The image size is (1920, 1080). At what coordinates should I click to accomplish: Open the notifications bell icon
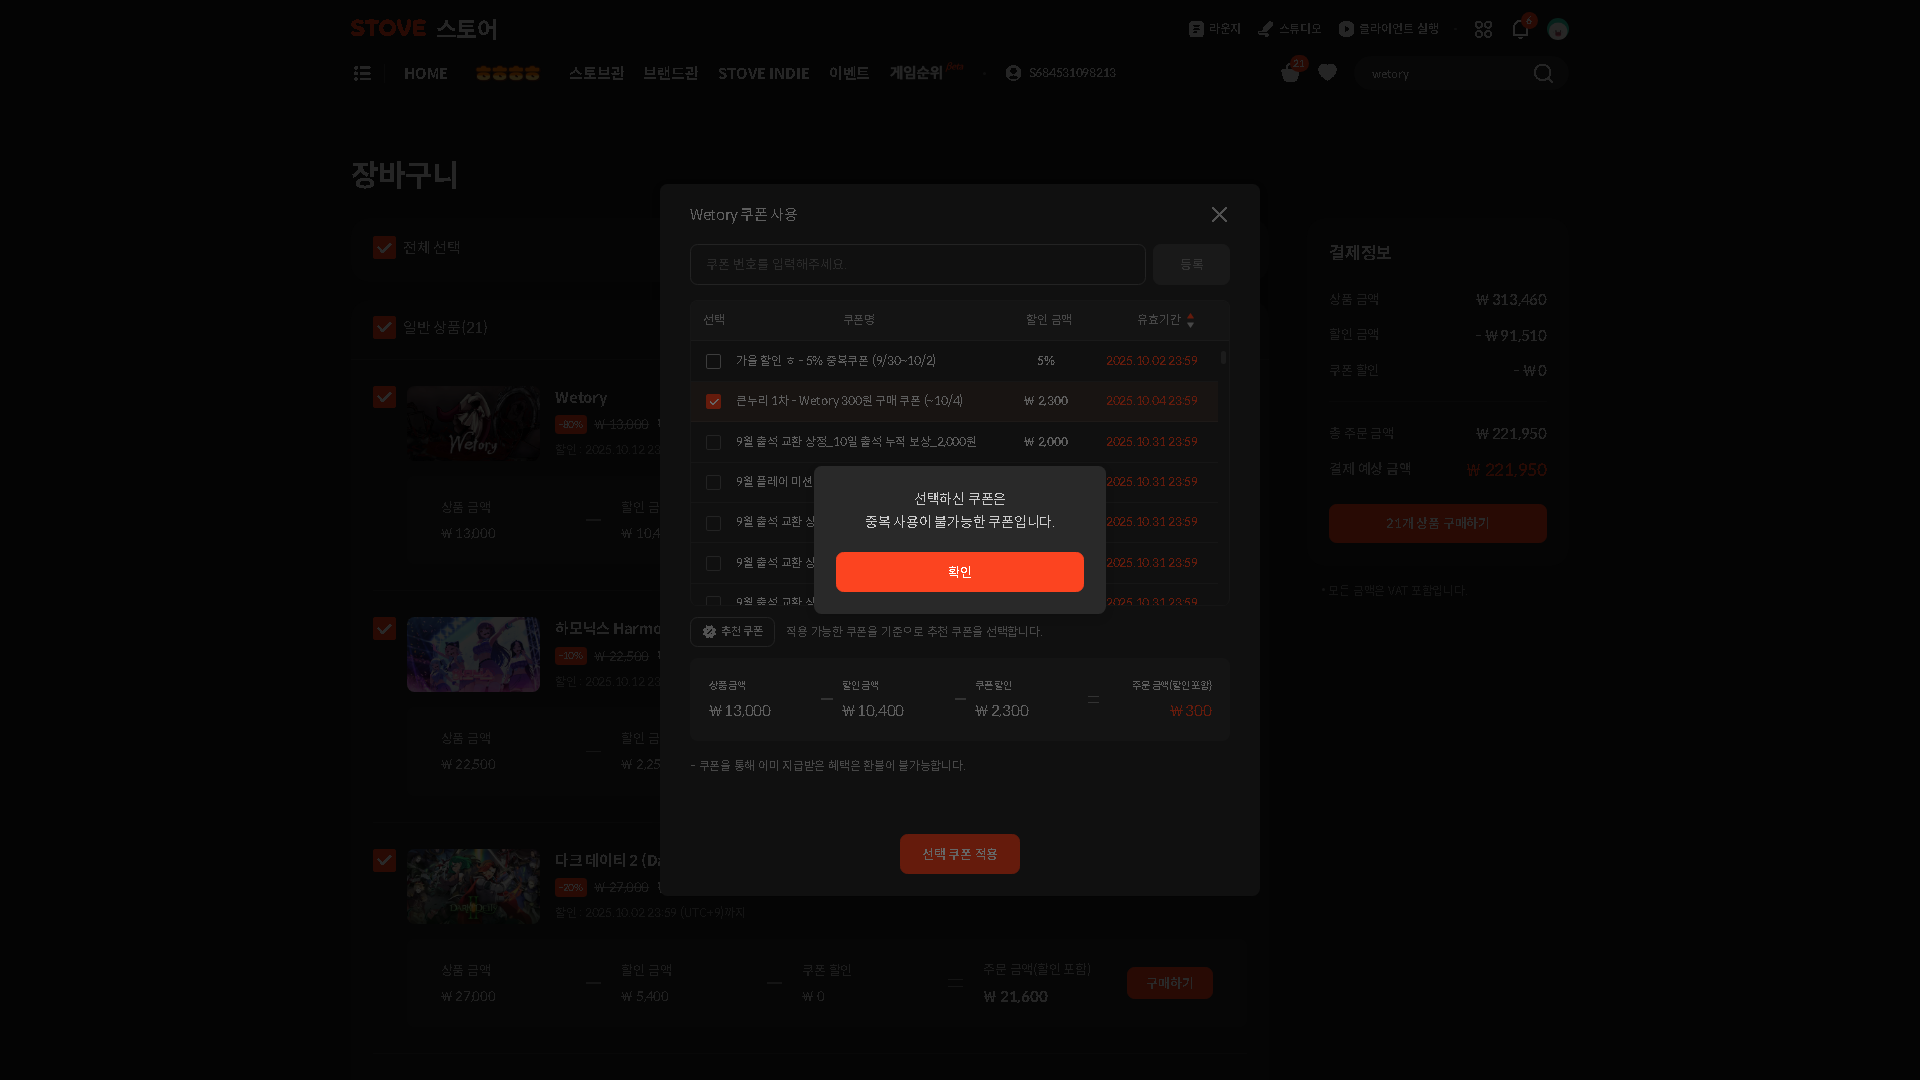tap(1520, 29)
